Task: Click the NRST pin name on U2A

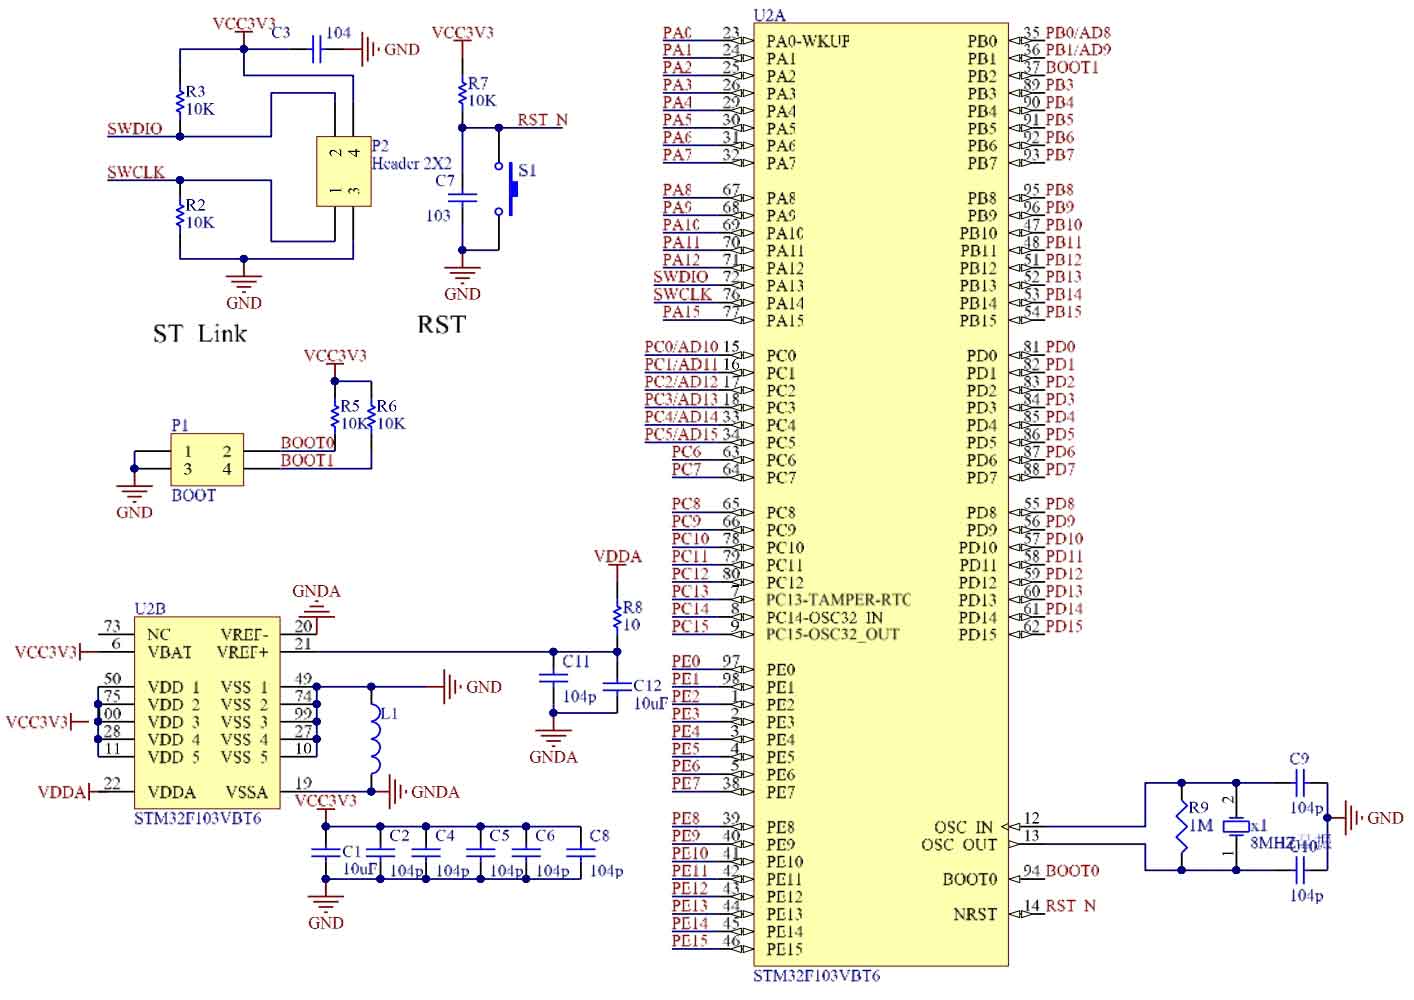Action: [x=975, y=914]
